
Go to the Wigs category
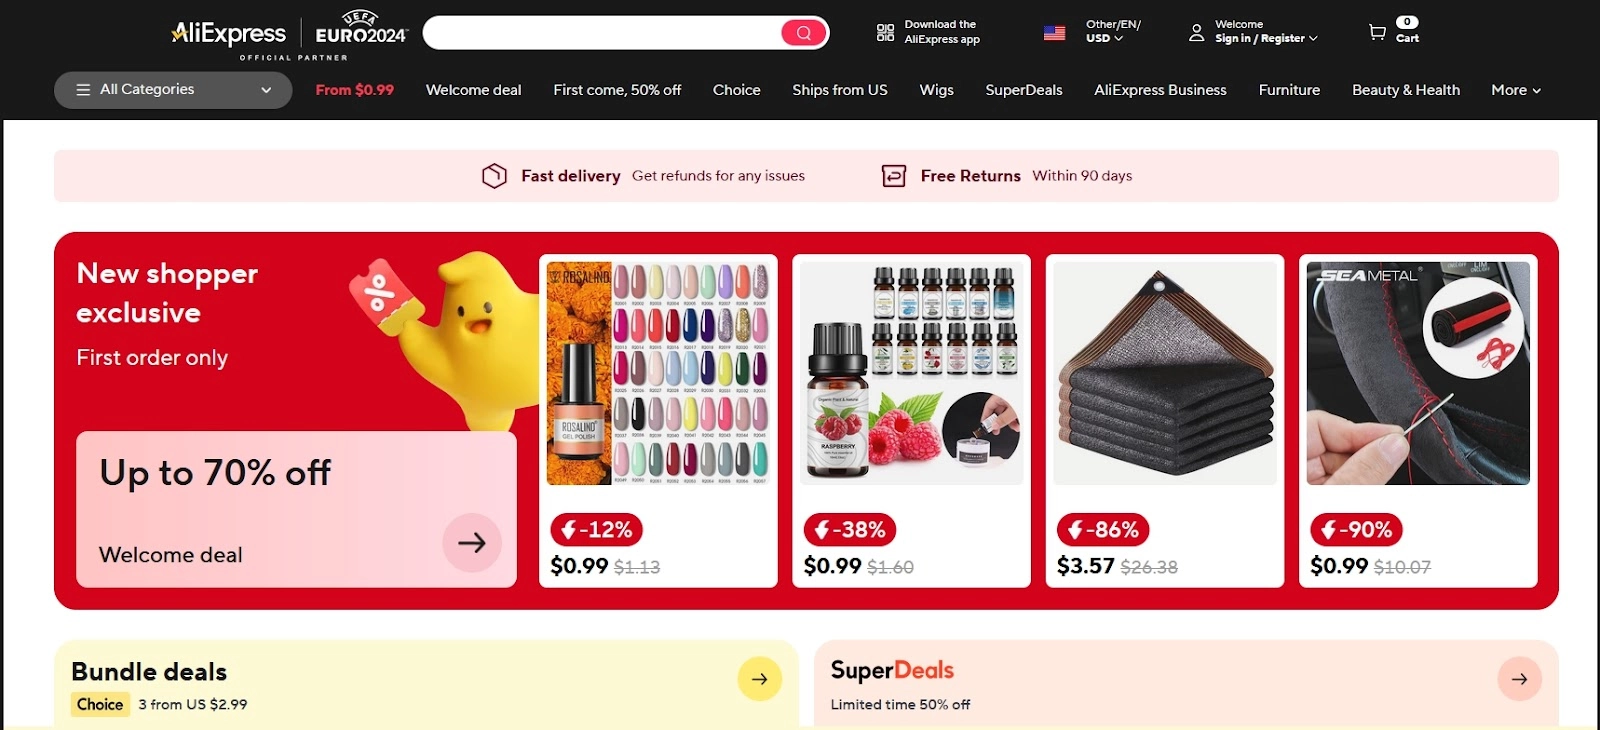pos(936,90)
